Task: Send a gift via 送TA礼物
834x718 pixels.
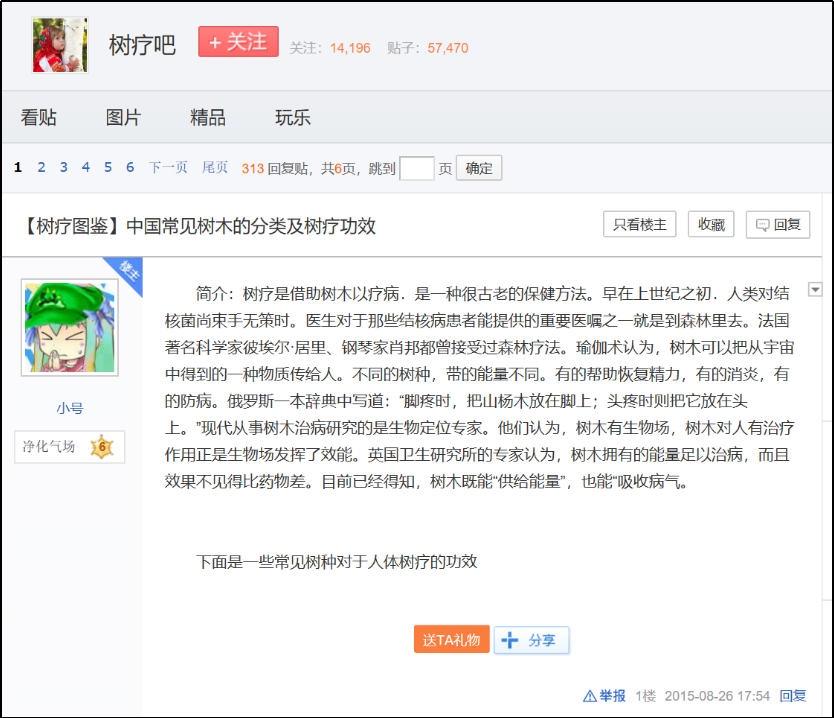Action: pos(452,639)
